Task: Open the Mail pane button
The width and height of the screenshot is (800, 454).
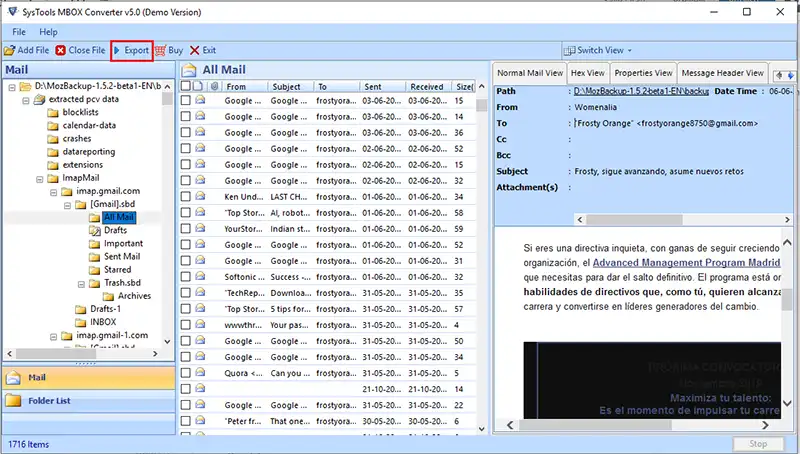Action: [x=89, y=377]
